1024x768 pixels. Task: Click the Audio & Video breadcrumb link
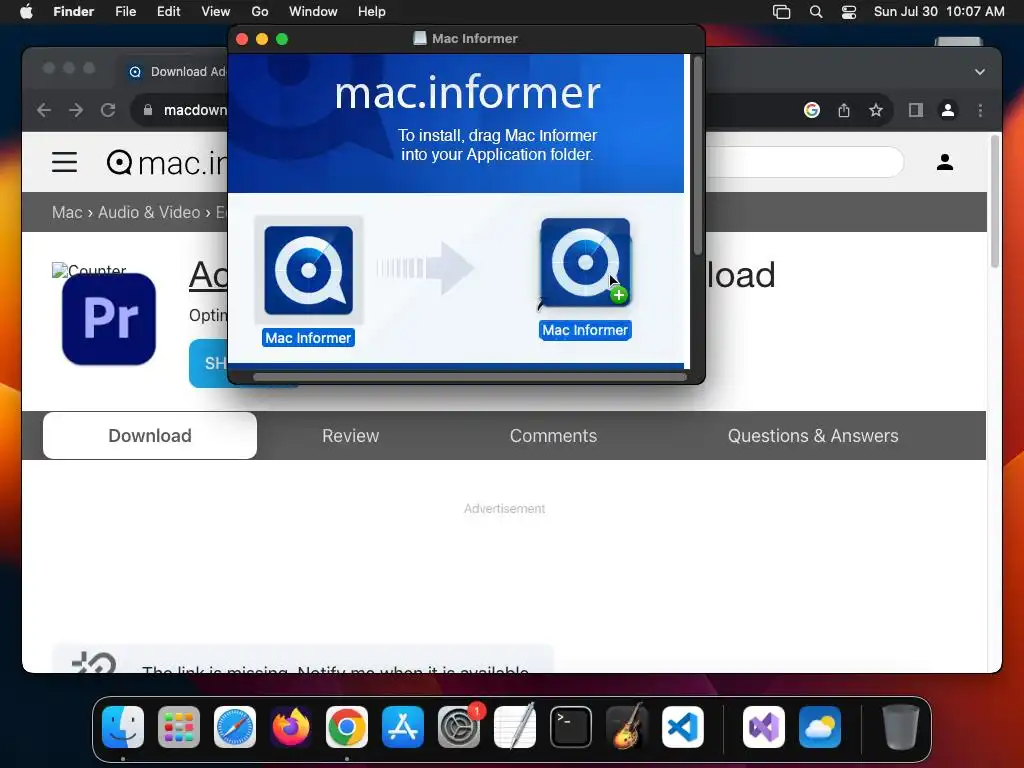pyautogui.click(x=149, y=212)
